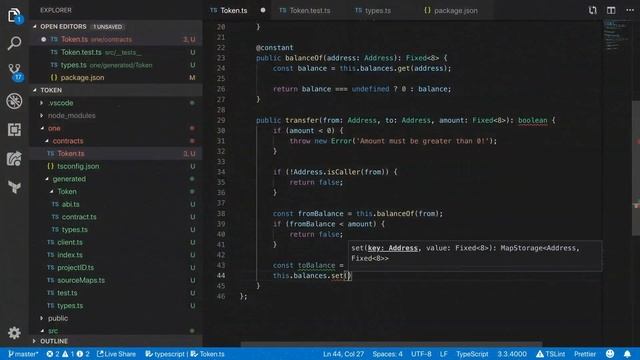Select the Token.ts editor tab
Screen dimensions: 640x360
tap(233, 11)
